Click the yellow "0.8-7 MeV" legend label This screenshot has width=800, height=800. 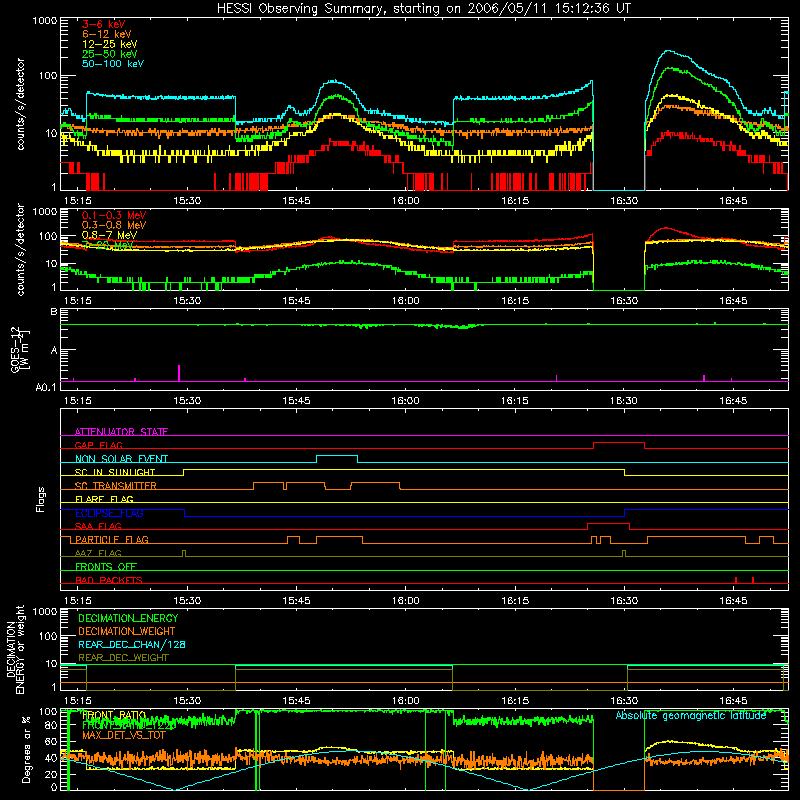pyautogui.click(x=109, y=235)
